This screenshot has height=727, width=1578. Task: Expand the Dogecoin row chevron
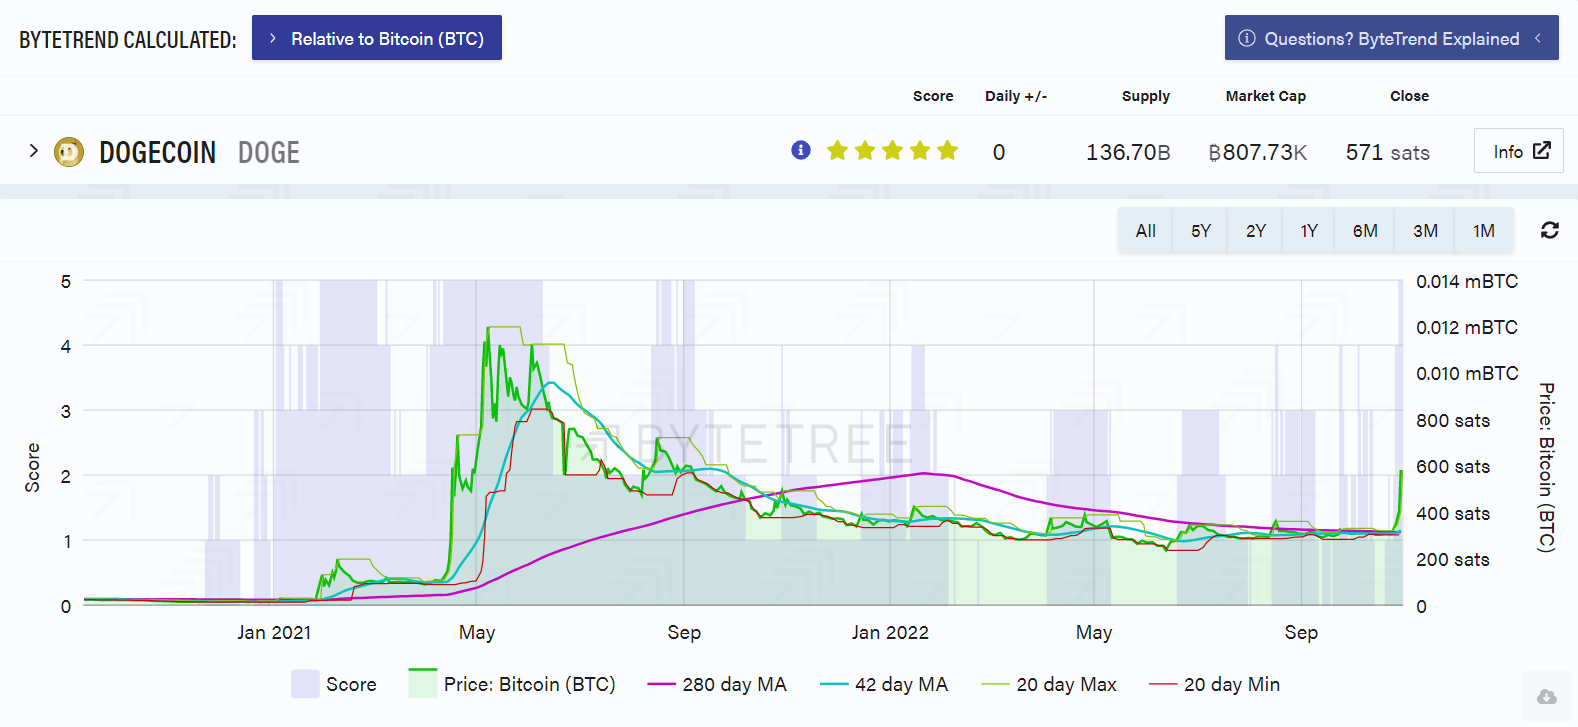(33, 151)
